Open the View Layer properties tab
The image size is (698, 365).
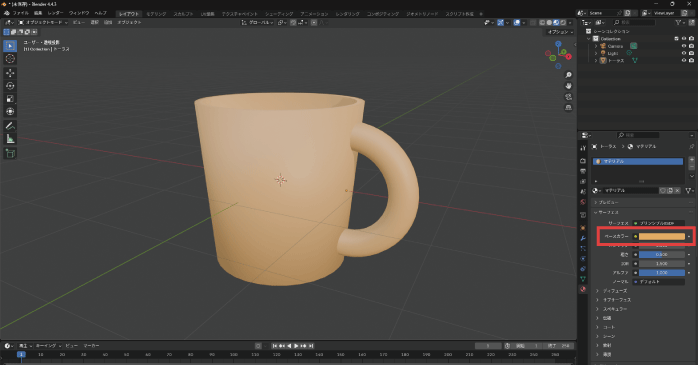583,181
